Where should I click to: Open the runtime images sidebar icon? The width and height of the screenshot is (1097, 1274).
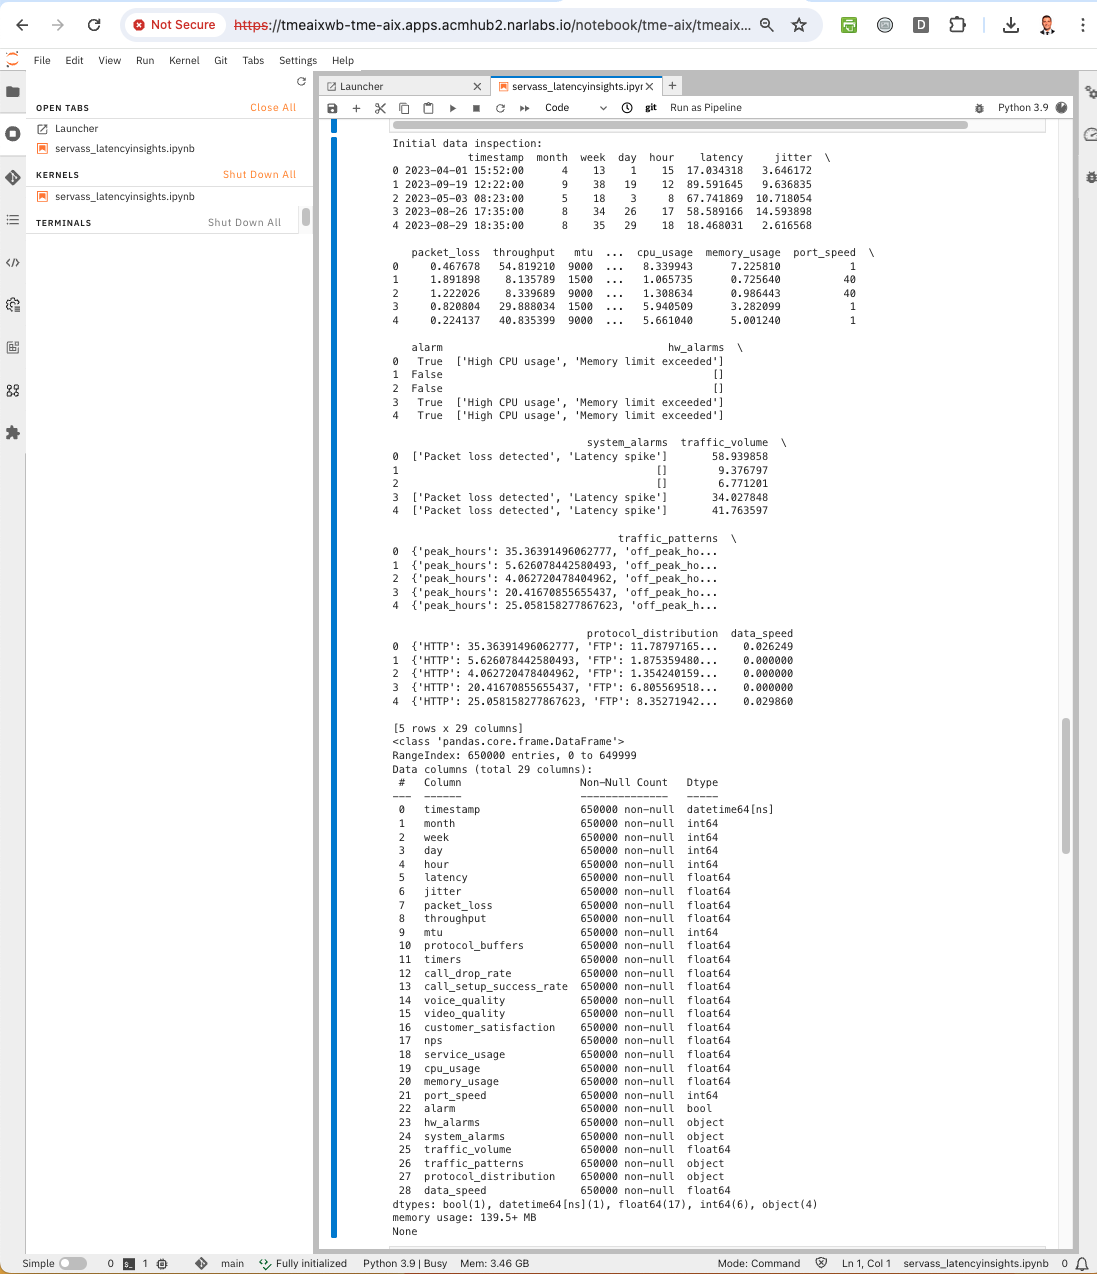point(13,348)
